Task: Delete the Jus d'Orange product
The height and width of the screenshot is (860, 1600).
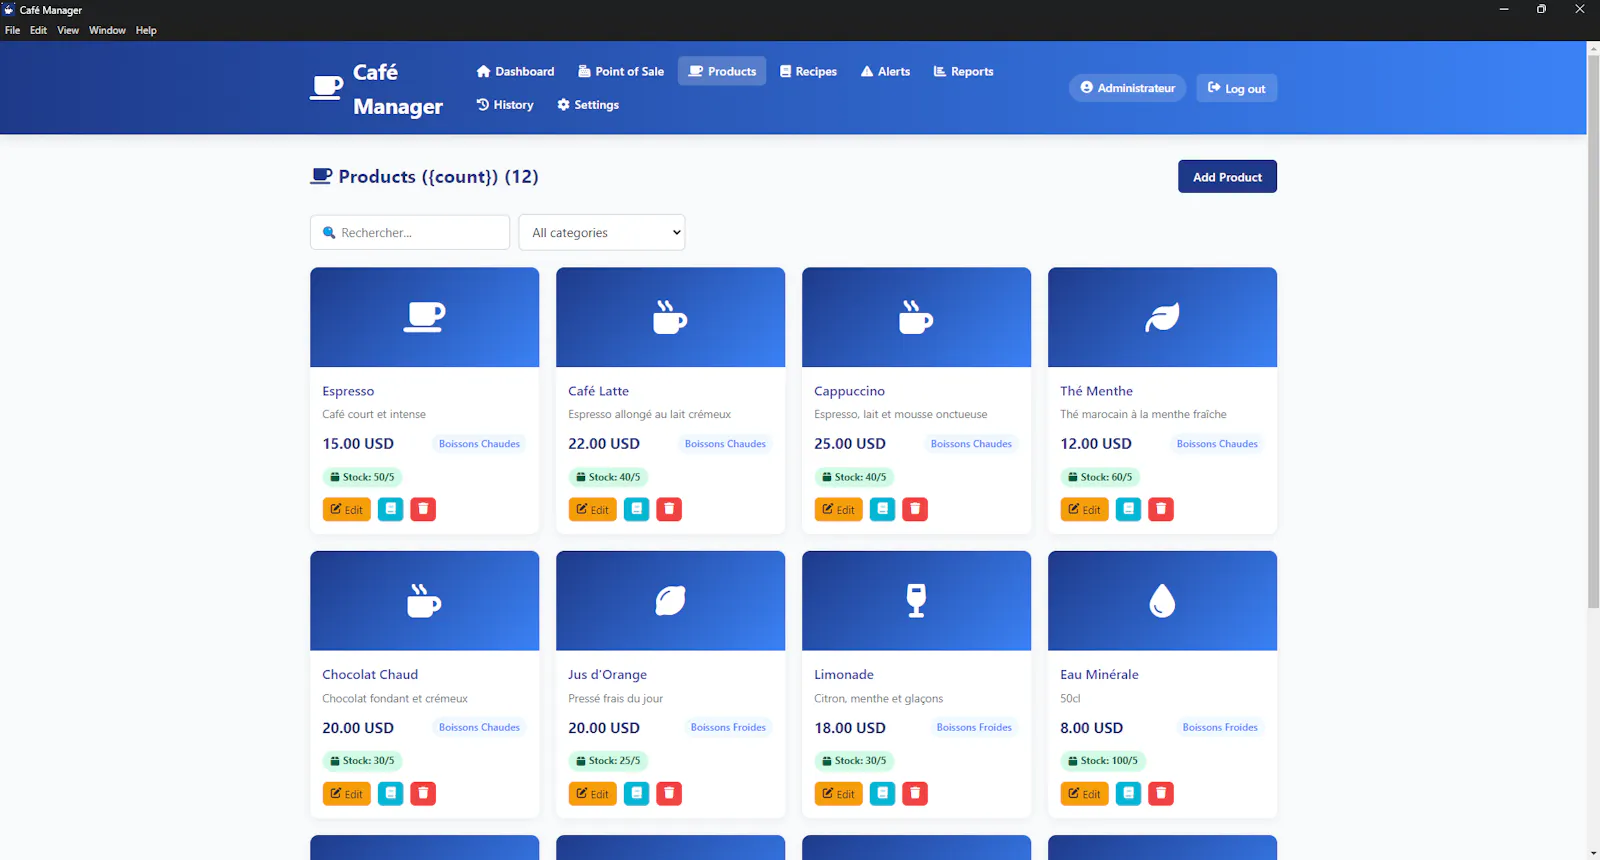Action: [669, 793]
